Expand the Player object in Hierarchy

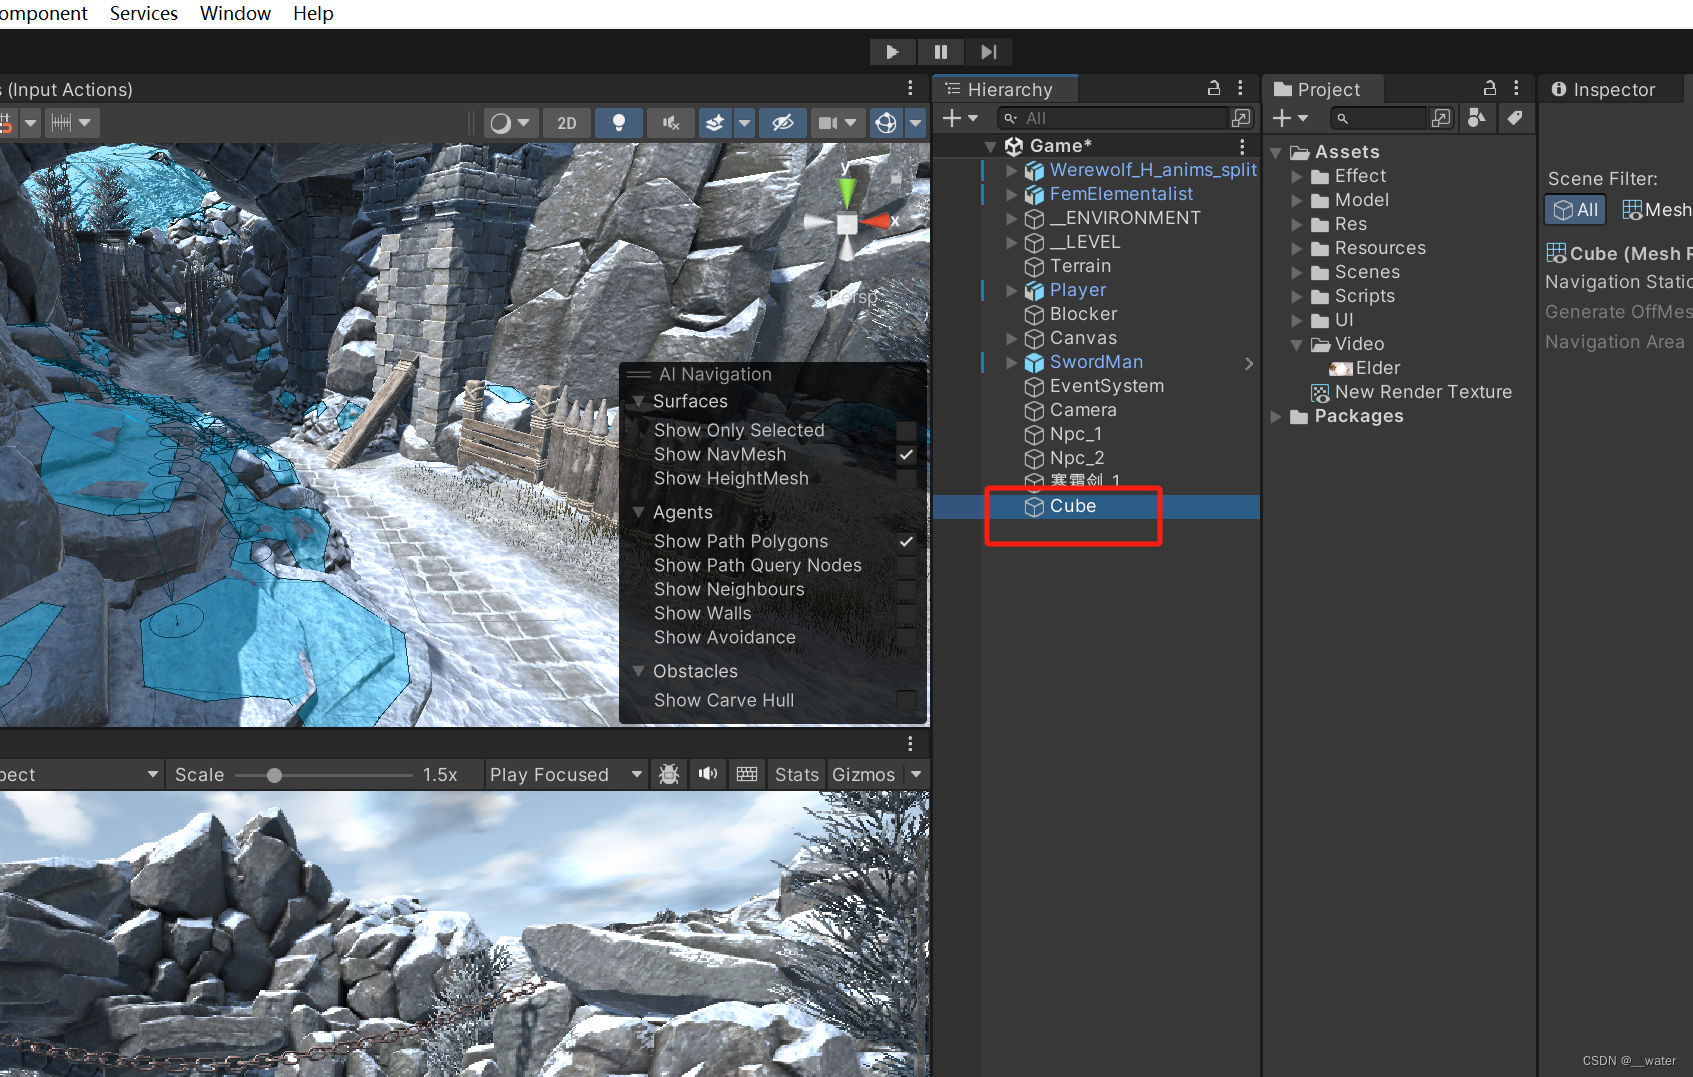1011,290
